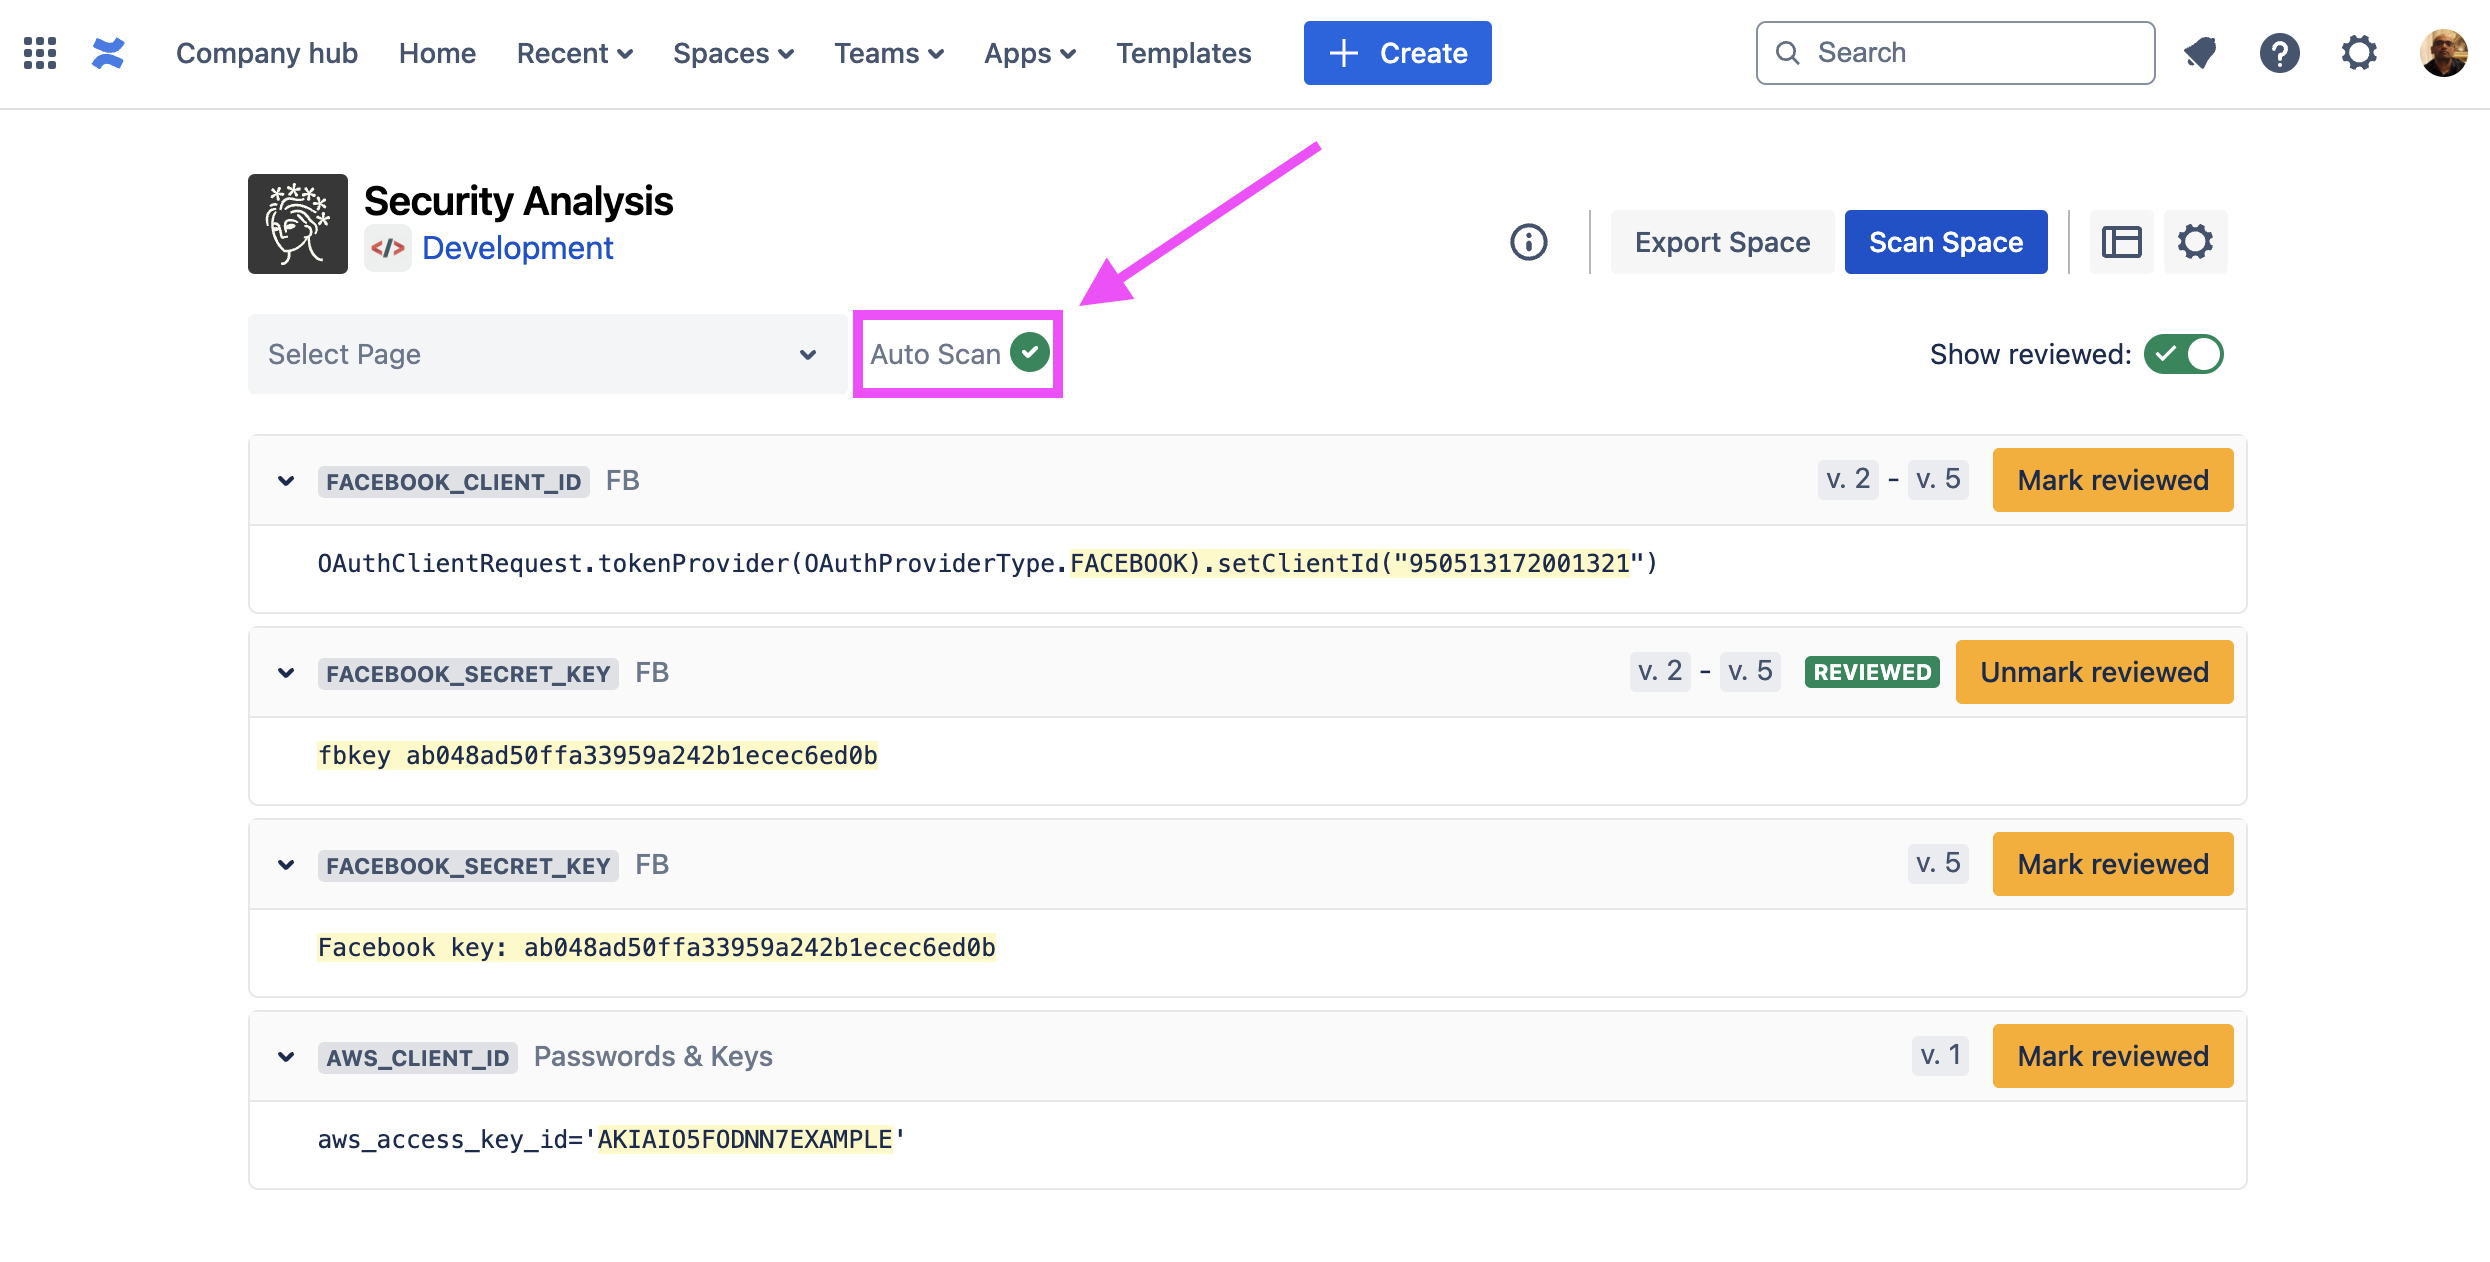Open the Teams dropdown menu
The image size is (2490, 1262).
tap(889, 53)
